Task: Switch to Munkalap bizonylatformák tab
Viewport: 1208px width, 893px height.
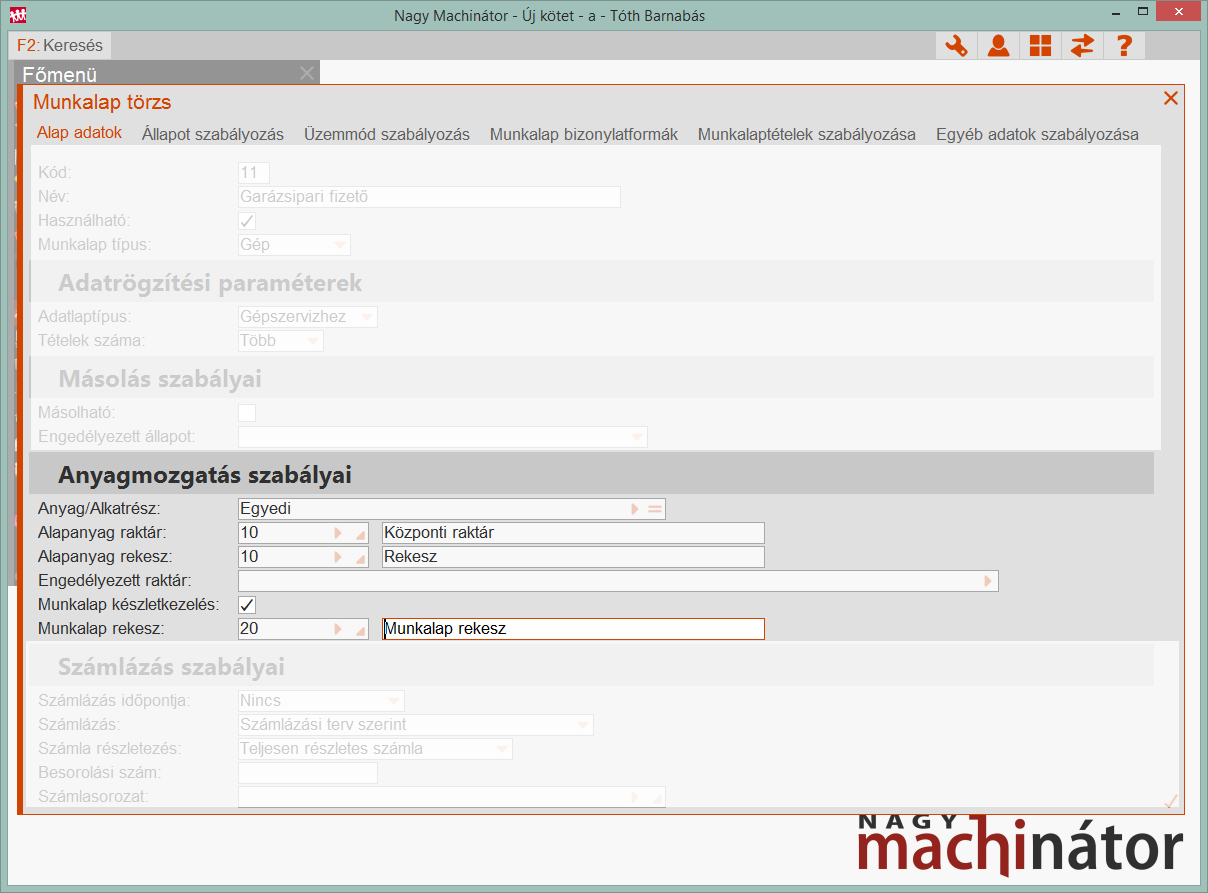Action: pyautogui.click(x=584, y=134)
